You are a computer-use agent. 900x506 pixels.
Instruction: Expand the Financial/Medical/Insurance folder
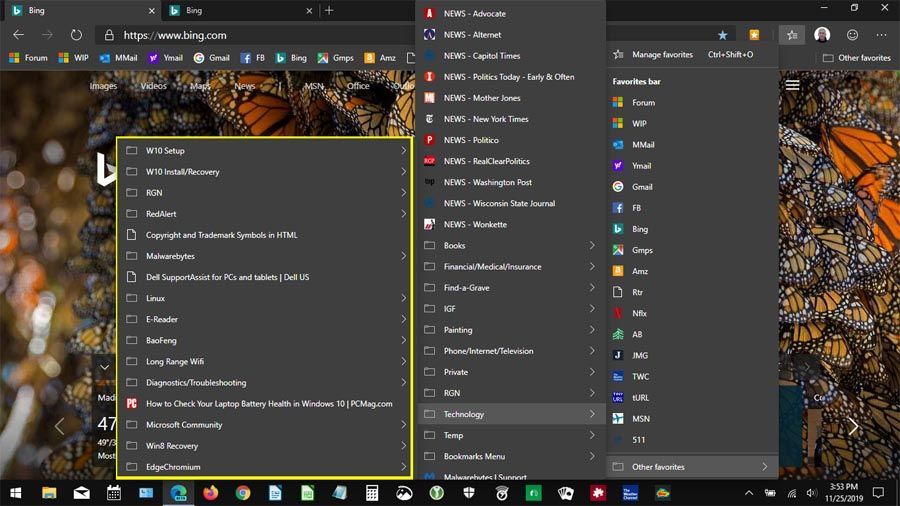pos(511,267)
